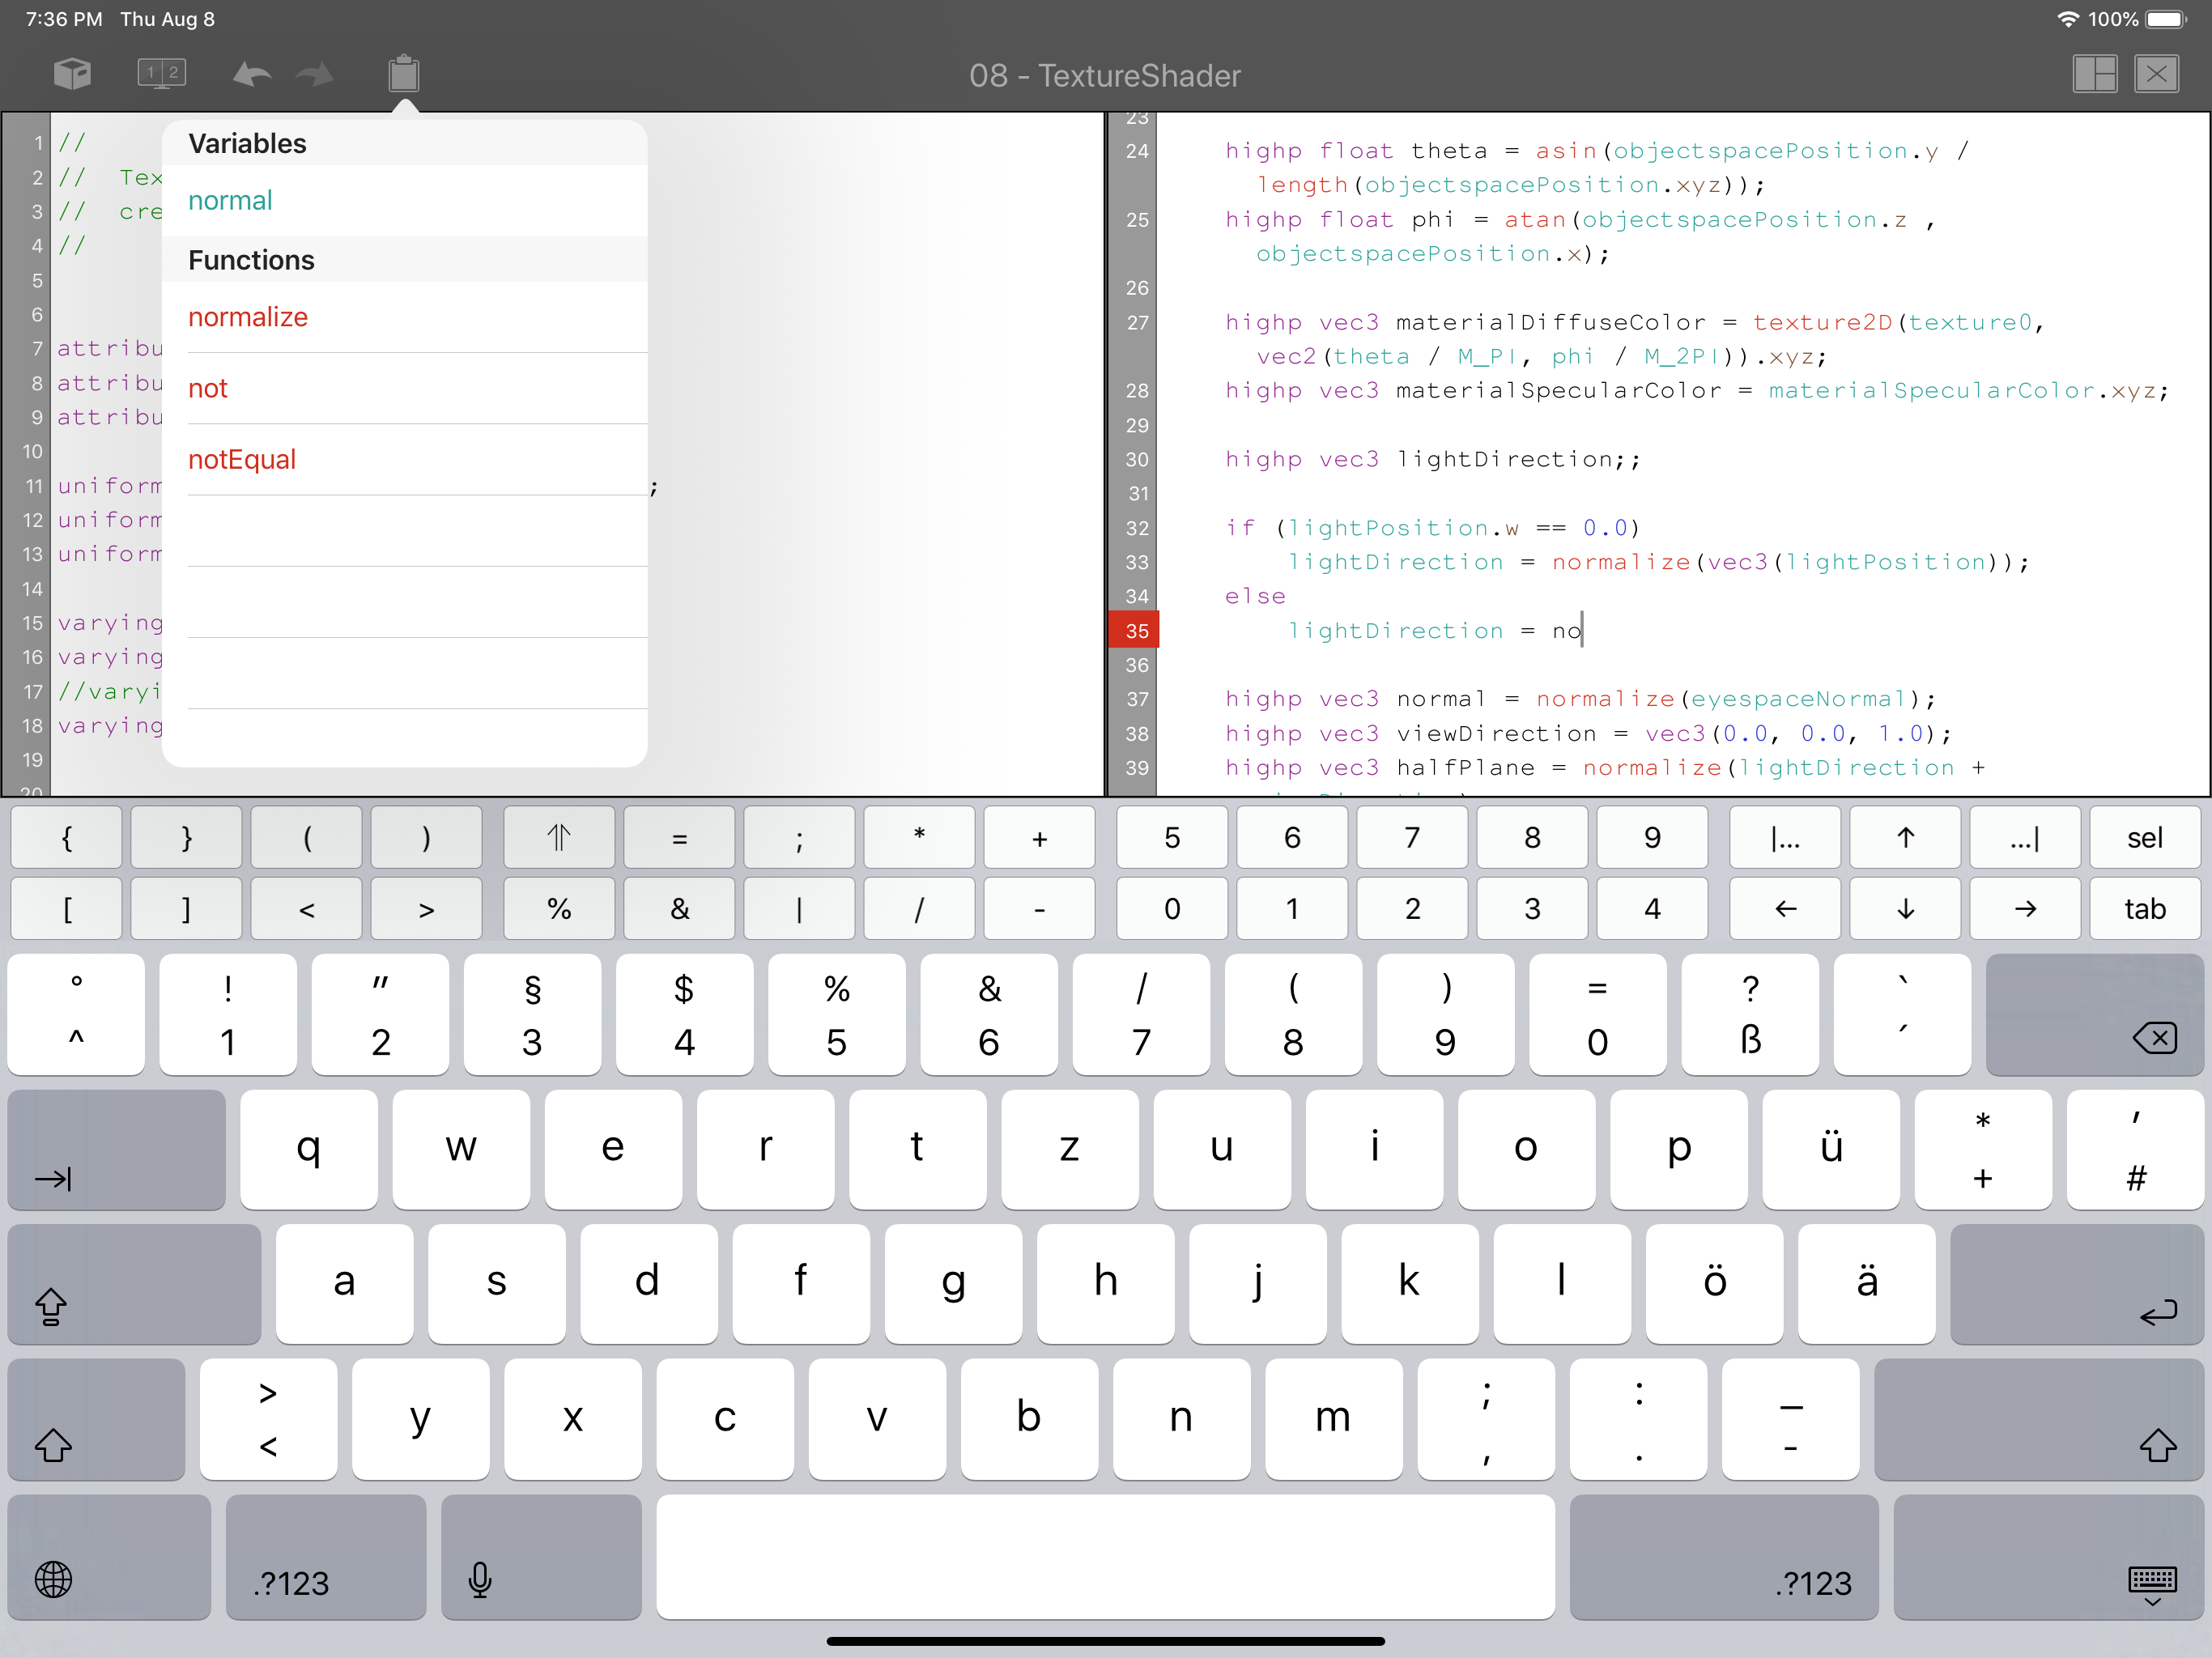Tap the percent key in code toolbar
2212x1658 pixels.
pyautogui.click(x=559, y=909)
